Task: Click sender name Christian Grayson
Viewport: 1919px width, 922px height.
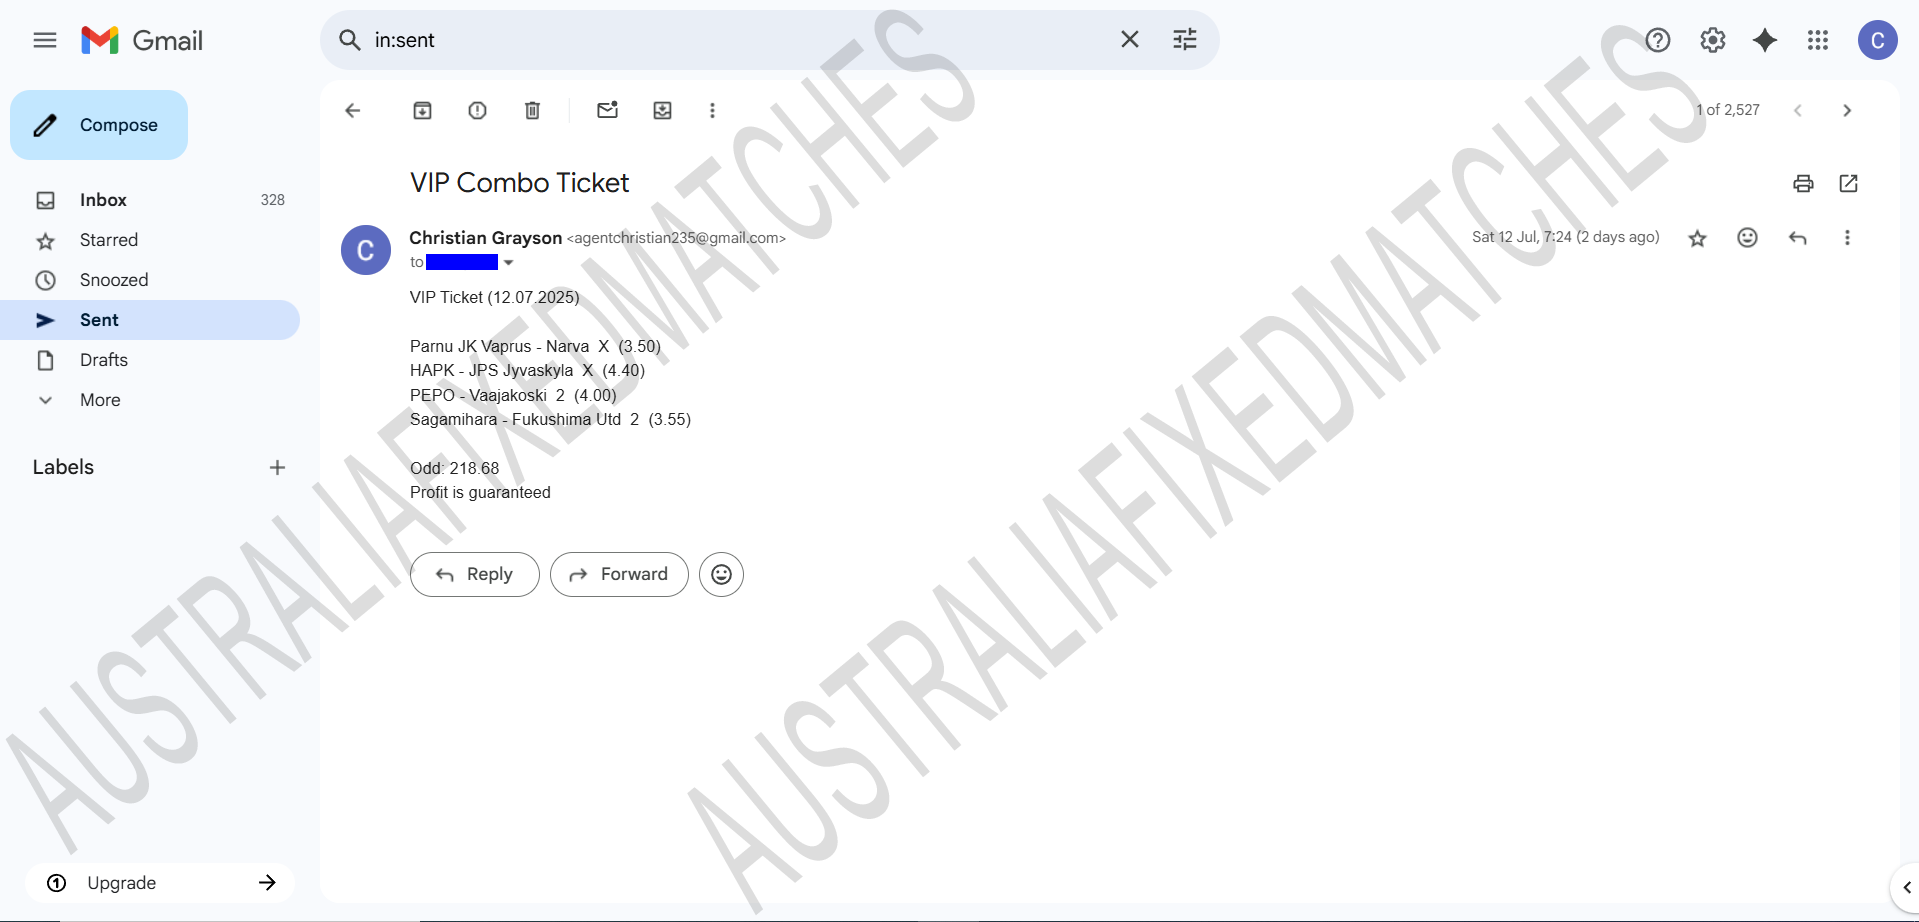Action: click(x=486, y=238)
